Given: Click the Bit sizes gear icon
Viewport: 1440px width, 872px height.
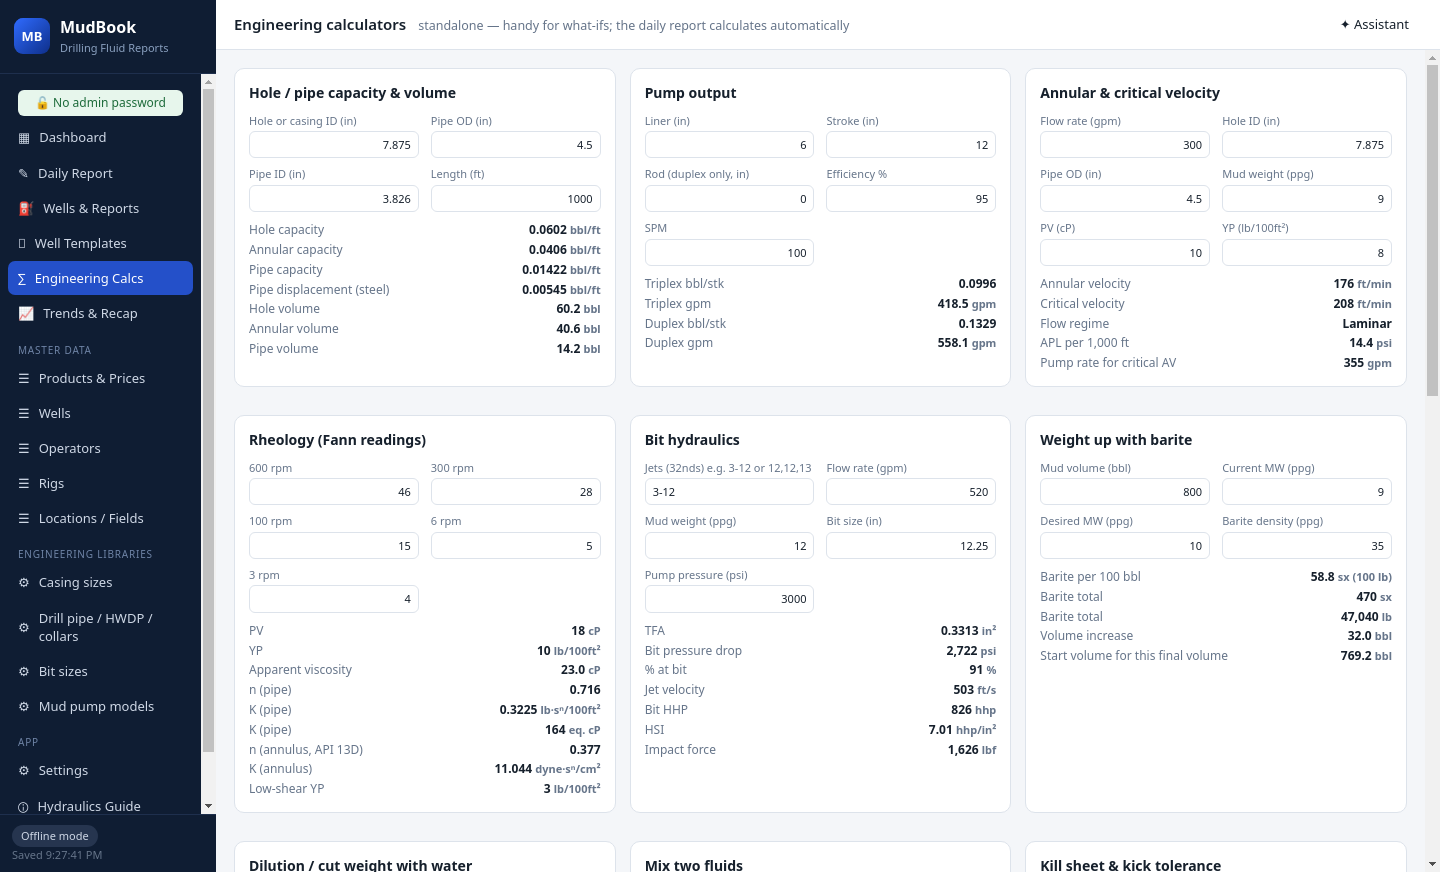Looking at the screenshot, I should (x=24, y=671).
